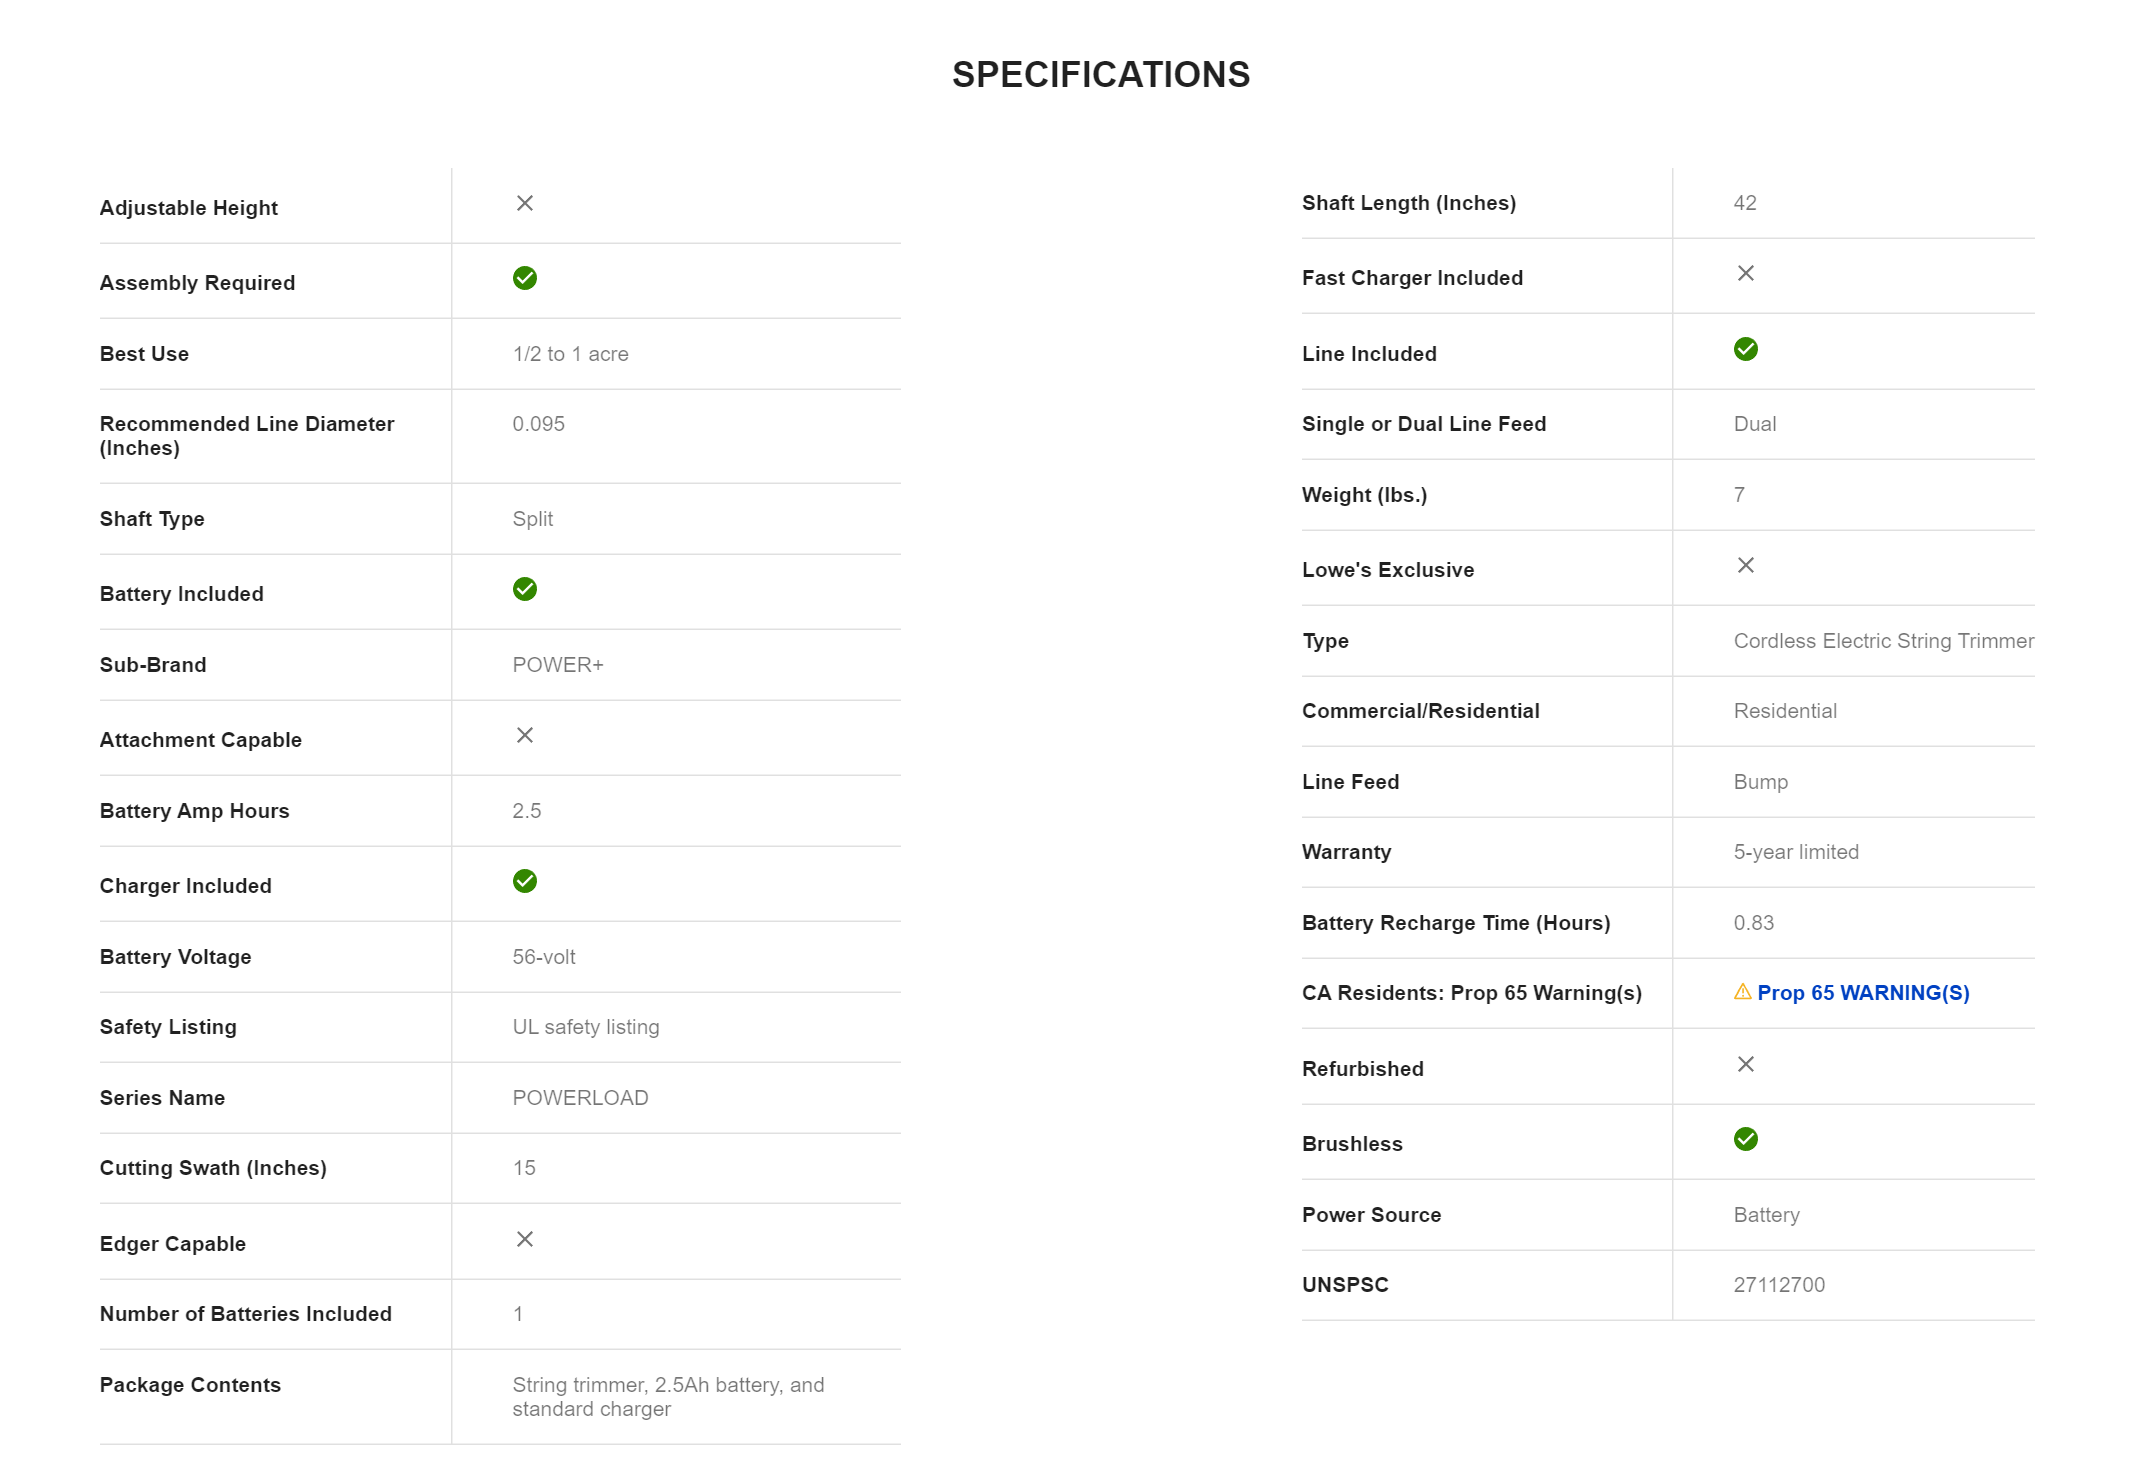Click the X icon next to Attachment Capable
The width and height of the screenshot is (2133, 1462).
click(524, 735)
